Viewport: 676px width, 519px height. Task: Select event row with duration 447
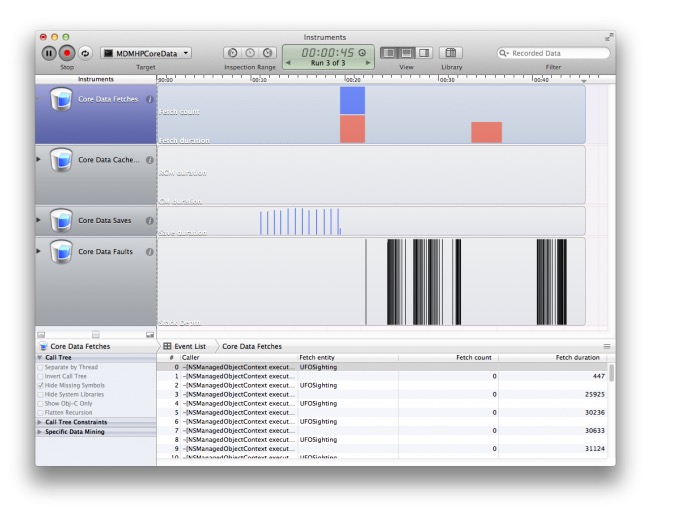pyautogui.click(x=383, y=376)
